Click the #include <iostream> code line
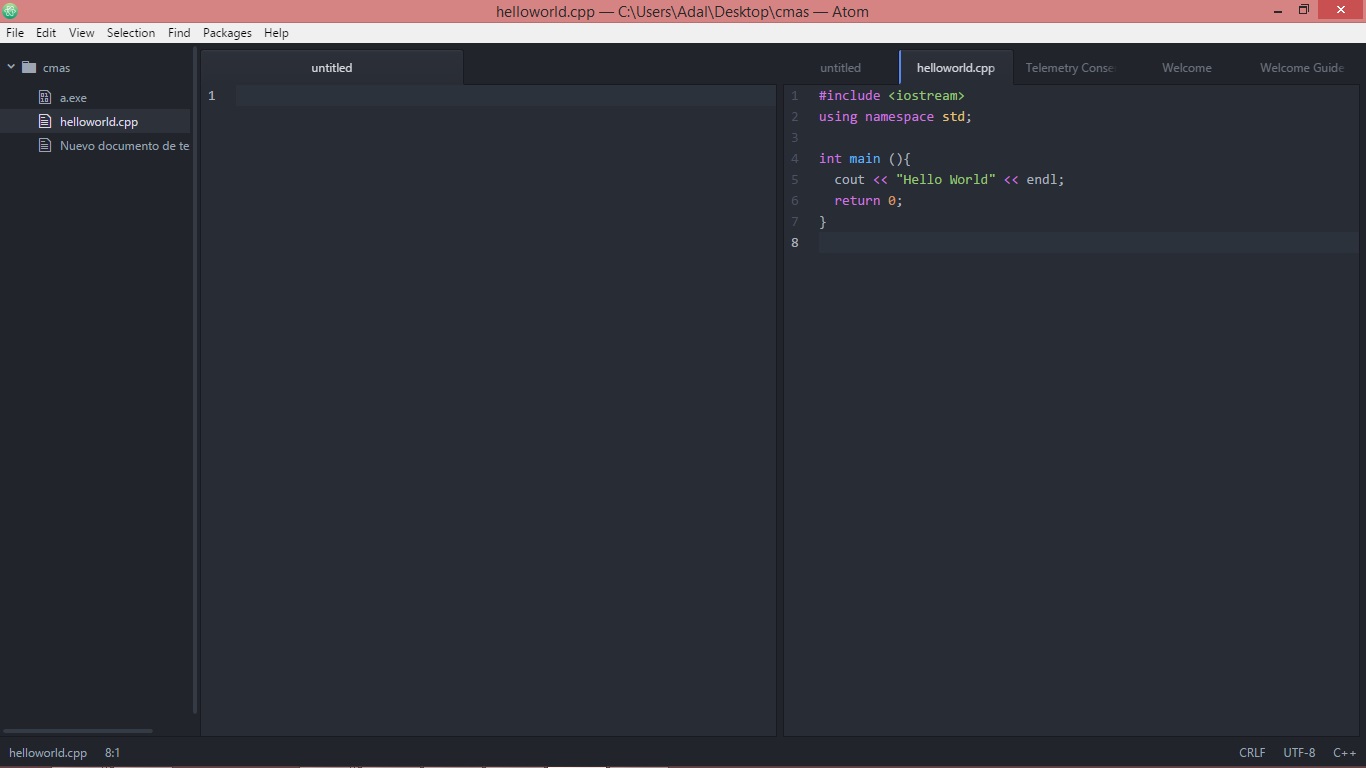This screenshot has width=1366, height=768. 892,96
